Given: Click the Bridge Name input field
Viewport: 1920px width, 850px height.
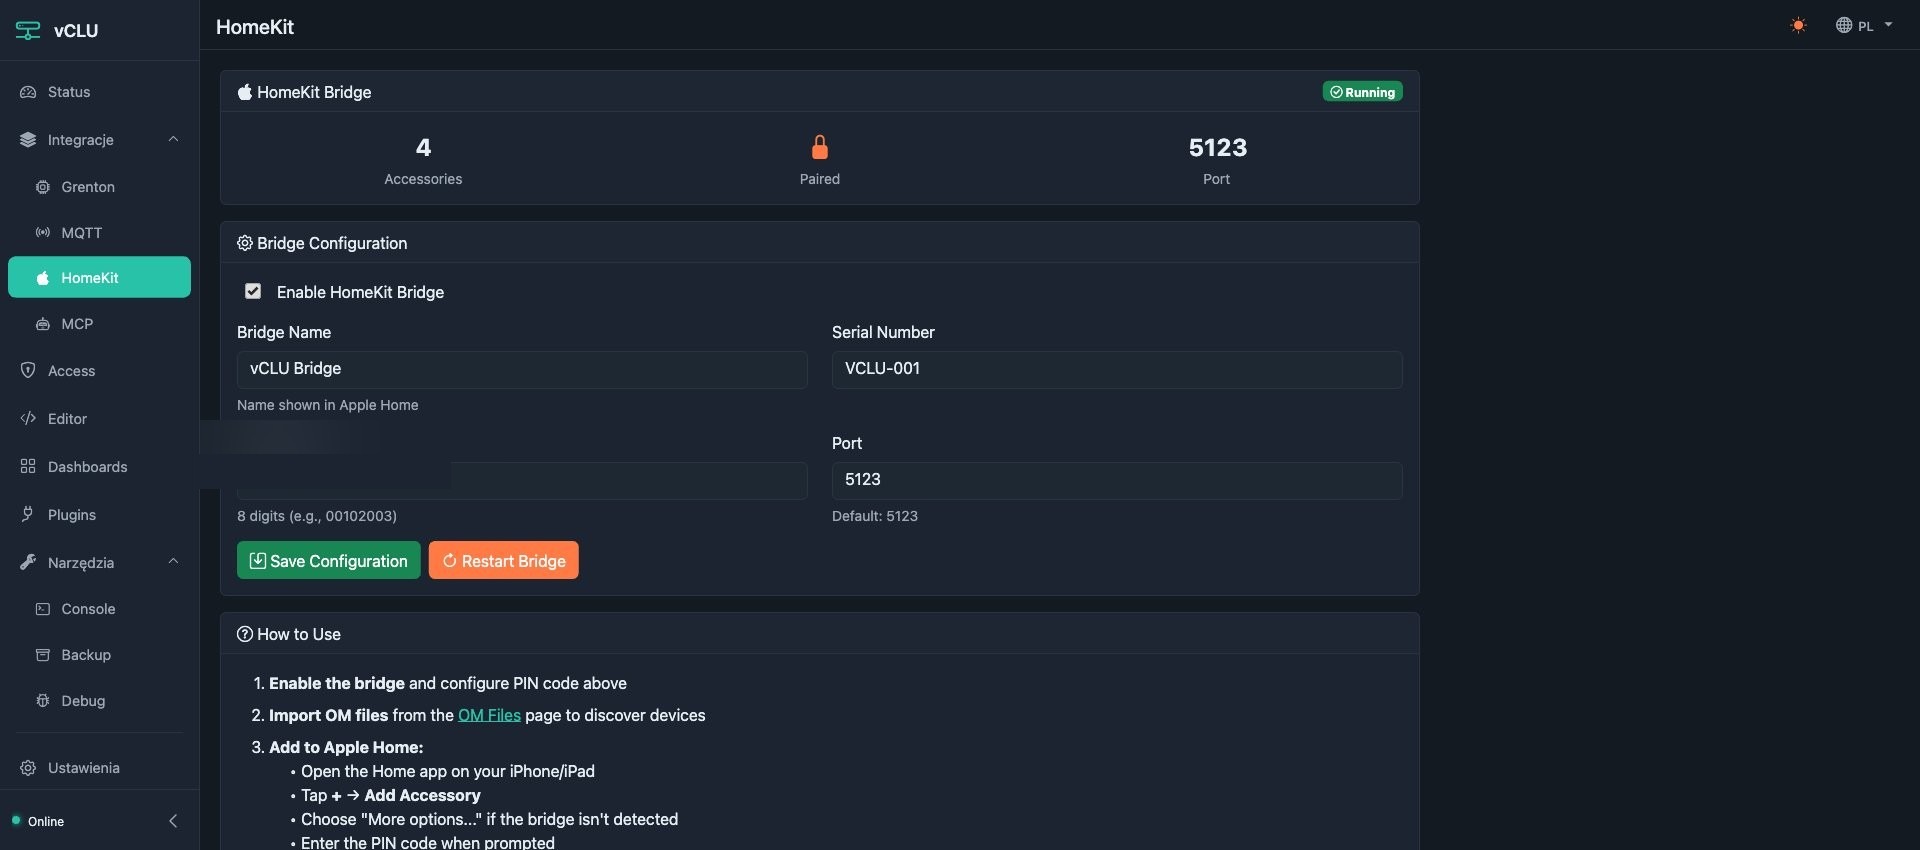Looking at the screenshot, I should pyautogui.click(x=521, y=369).
